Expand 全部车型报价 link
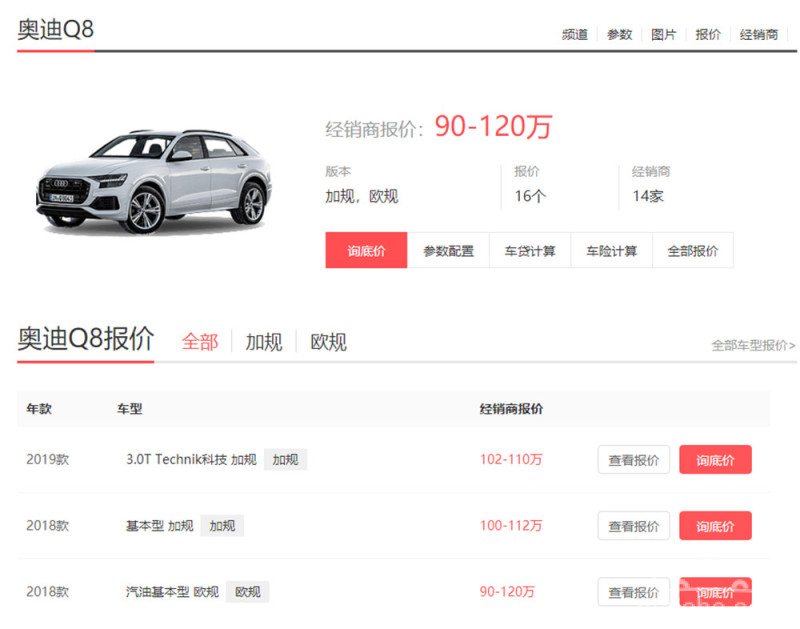The height and width of the screenshot is (629, 800). coord(753,346)
